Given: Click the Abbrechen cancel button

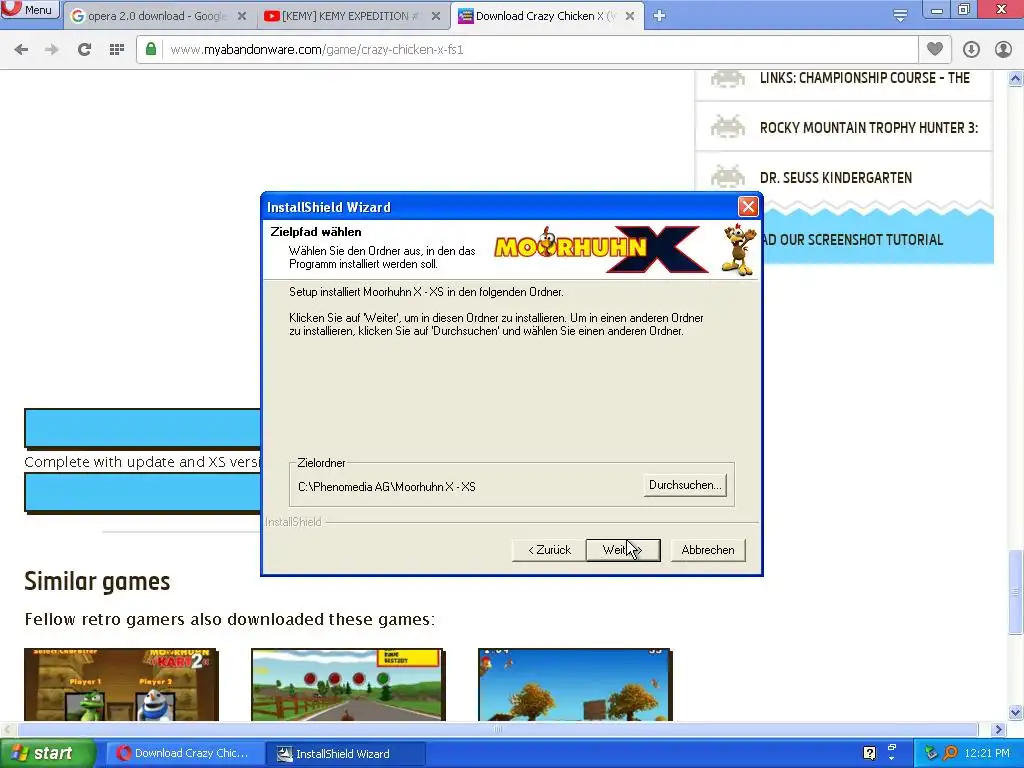Looking at the screenshot, I should click(x=708, y=550).
